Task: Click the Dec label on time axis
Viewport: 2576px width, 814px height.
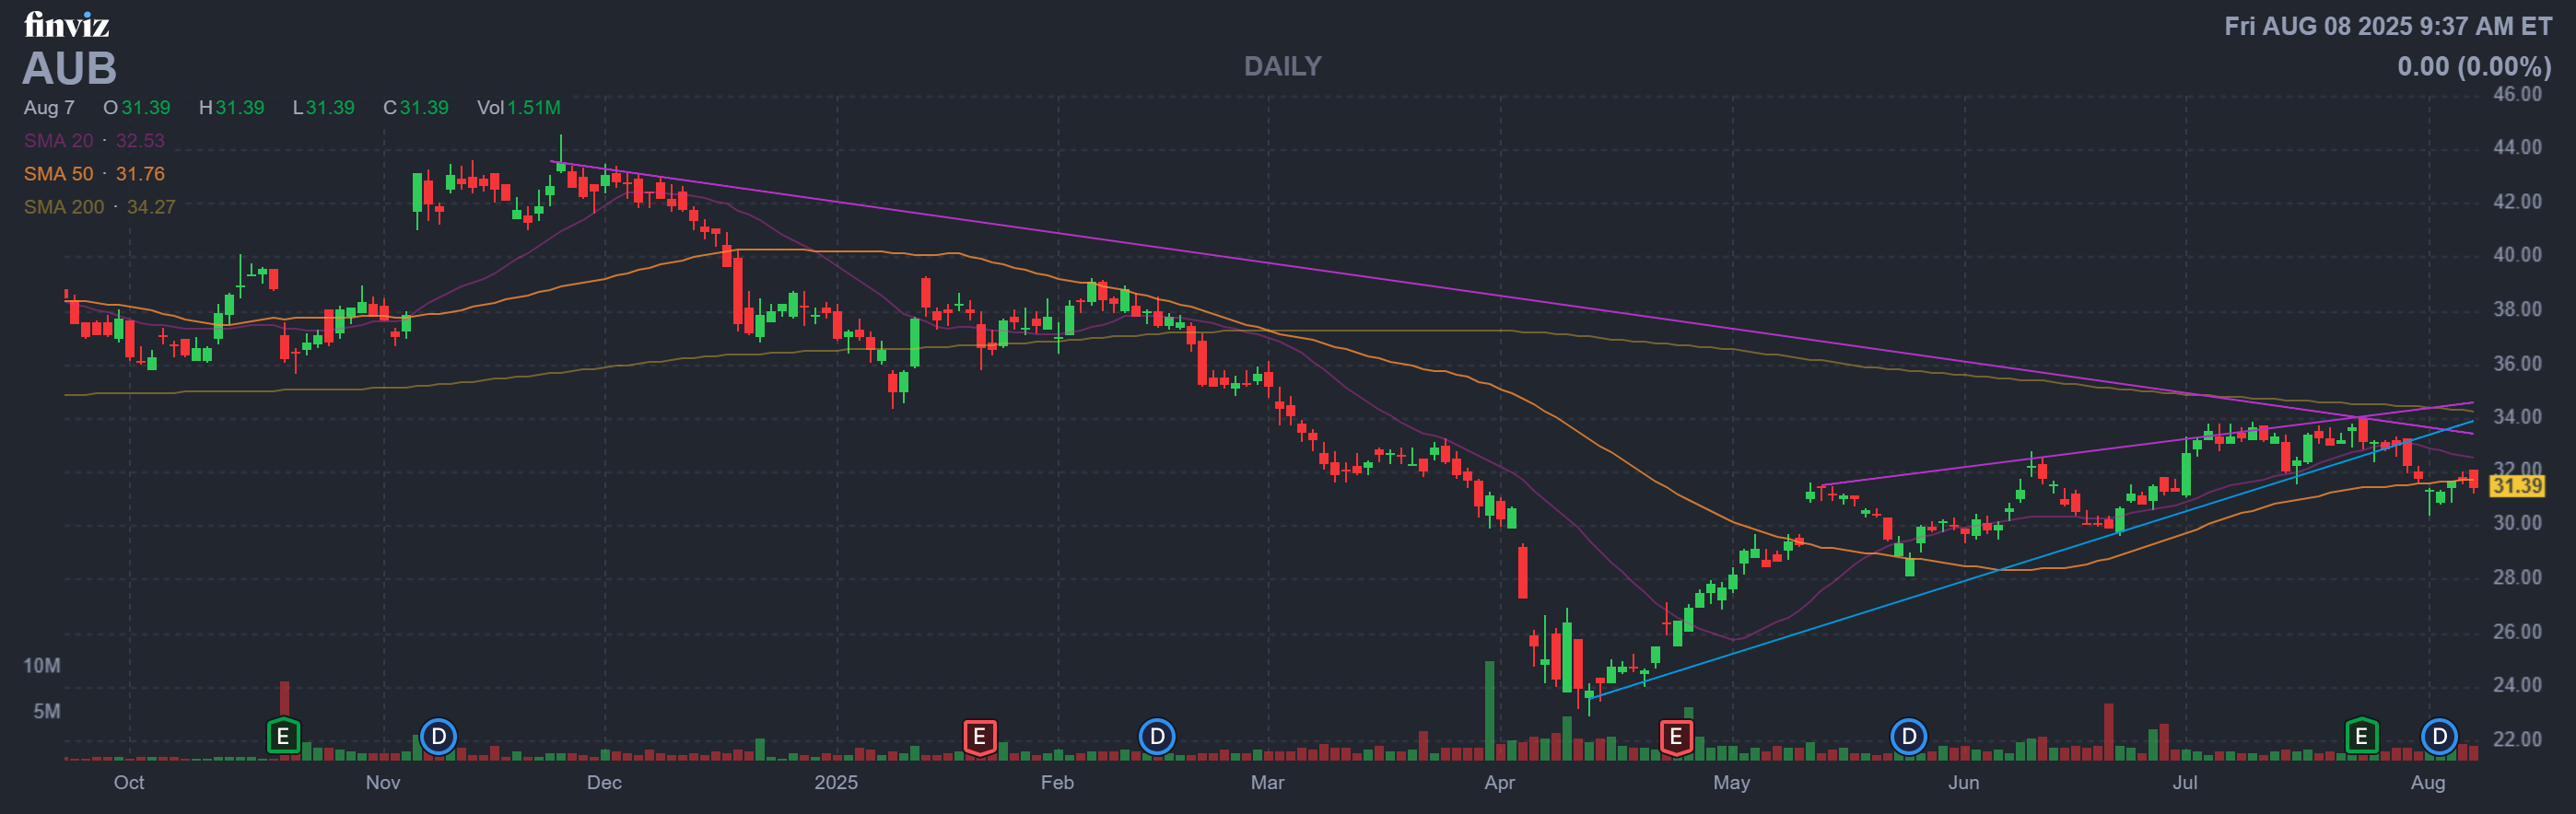Action: click(604, 783)
